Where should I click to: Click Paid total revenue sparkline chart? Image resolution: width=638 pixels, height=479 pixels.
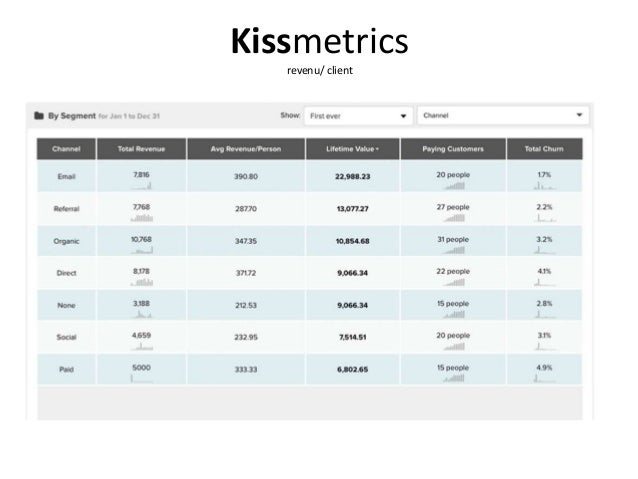[x=141, y=379]
